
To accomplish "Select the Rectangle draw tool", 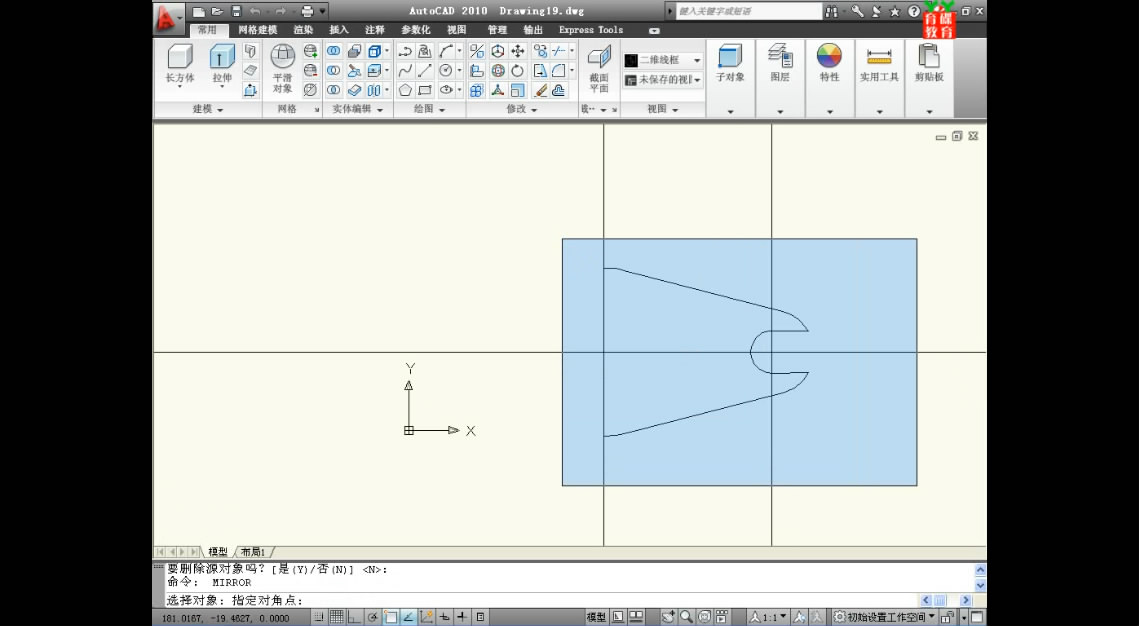I will (x=426, y=90).
